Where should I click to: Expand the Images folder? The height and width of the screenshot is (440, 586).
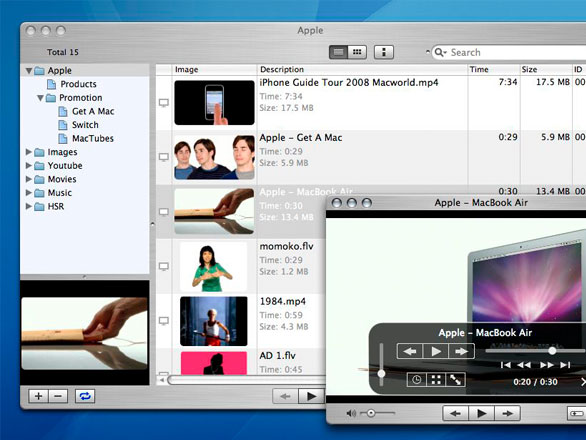[x=28, y=152]
